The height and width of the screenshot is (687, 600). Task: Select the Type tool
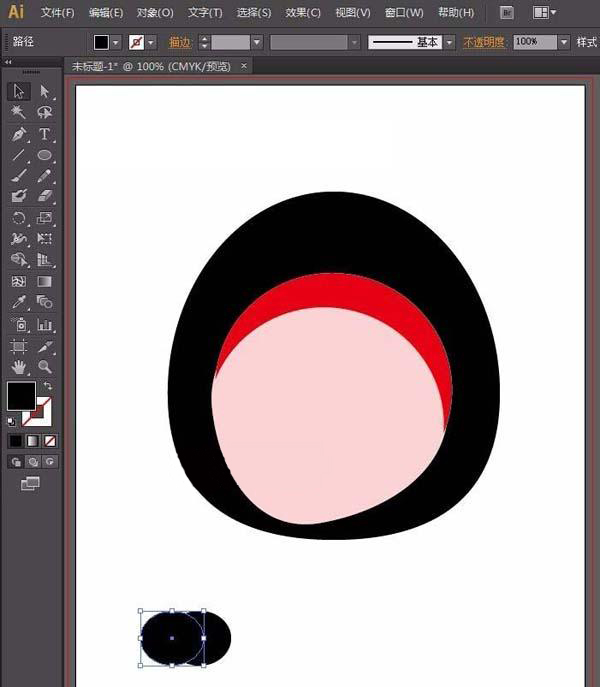tap(45, 134)
